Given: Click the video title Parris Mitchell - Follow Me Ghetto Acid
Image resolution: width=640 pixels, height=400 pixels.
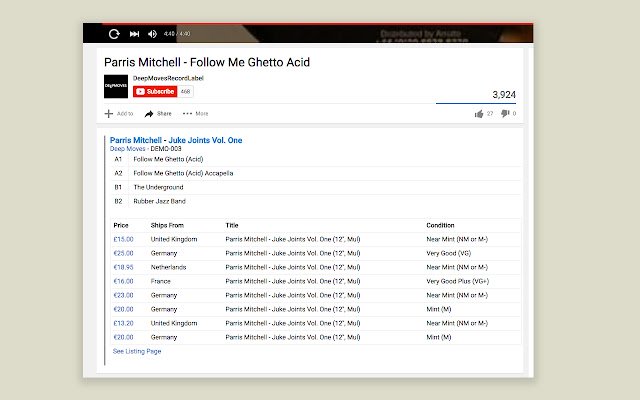Looking at the screenshot, I should click(207, 62).
